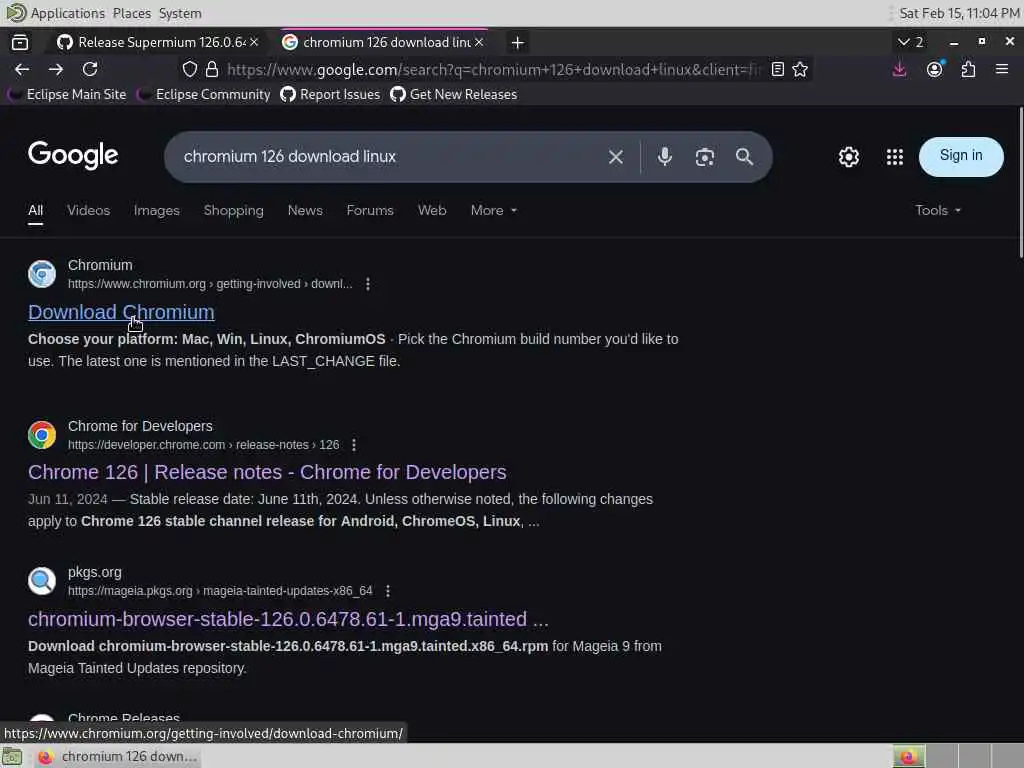Select the News search filter
The height and width of the screenshot is (768, 1024).
coord(305,210)
